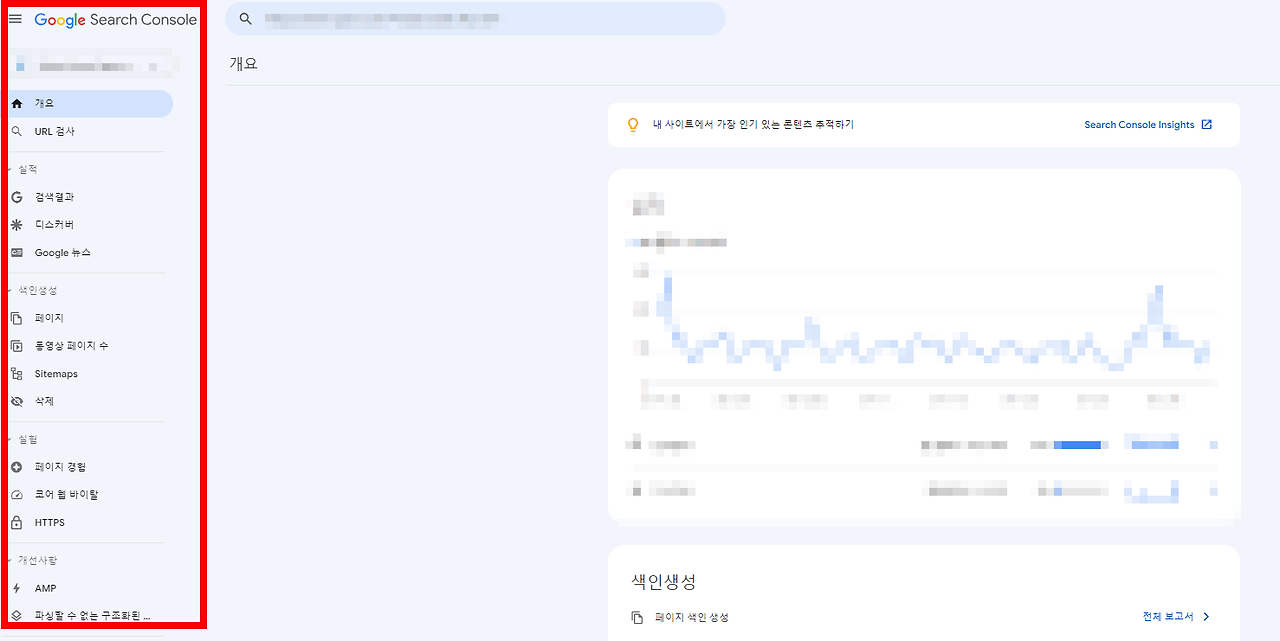Click the copy icon beside 페이지 색인 생성
This screenshot has height=641, width=1280.
(x=637, y=618)
